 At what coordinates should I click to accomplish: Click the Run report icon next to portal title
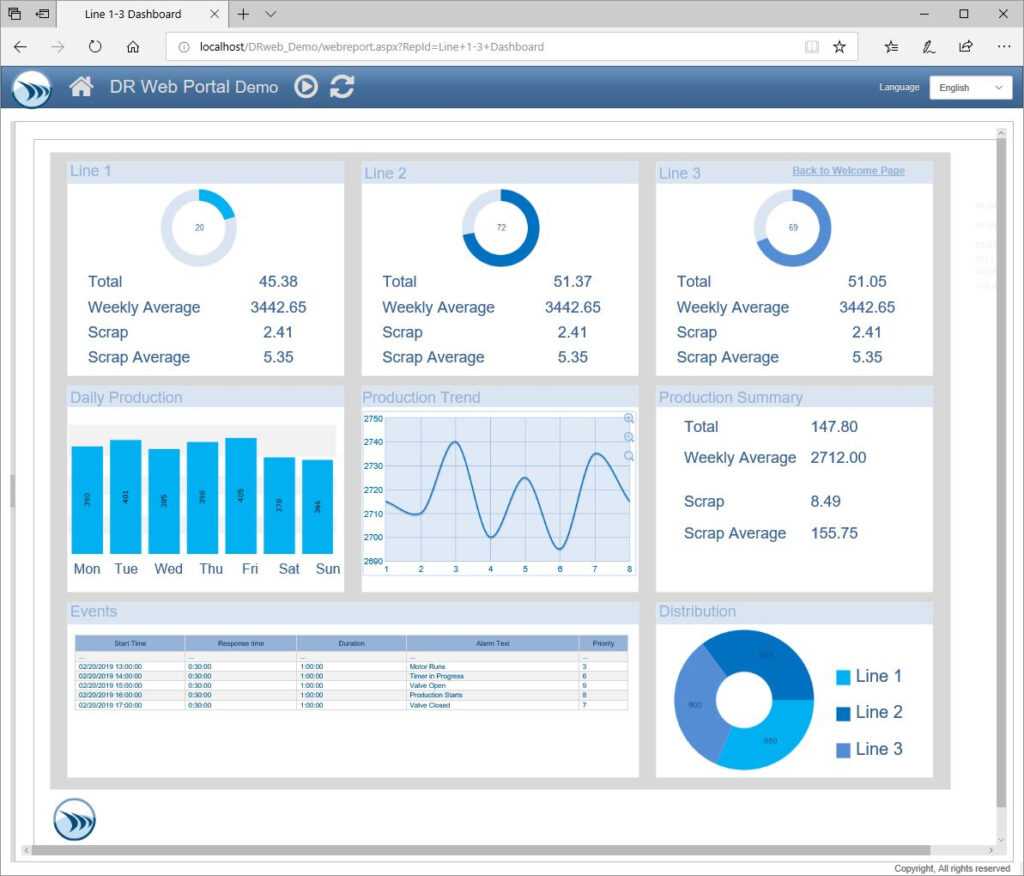coord(308,86)
